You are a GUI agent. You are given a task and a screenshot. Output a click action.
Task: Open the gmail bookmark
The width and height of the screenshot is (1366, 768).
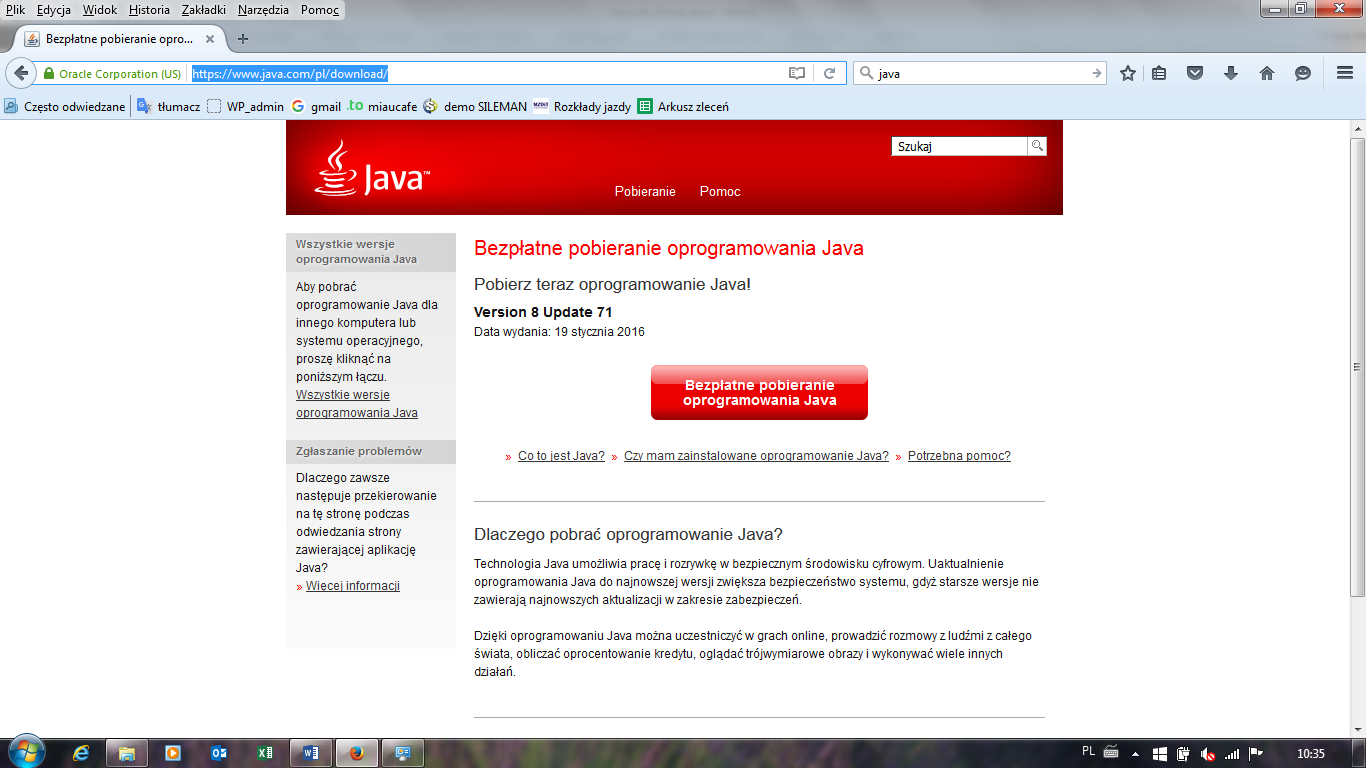click(316, 106)
